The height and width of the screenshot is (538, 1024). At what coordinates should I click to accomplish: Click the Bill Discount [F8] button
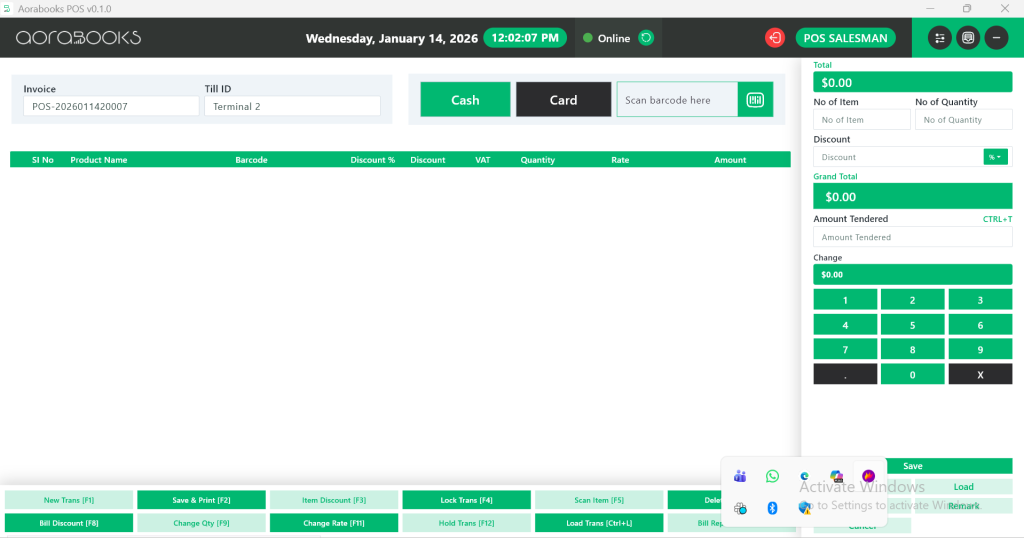click(69, 523)
